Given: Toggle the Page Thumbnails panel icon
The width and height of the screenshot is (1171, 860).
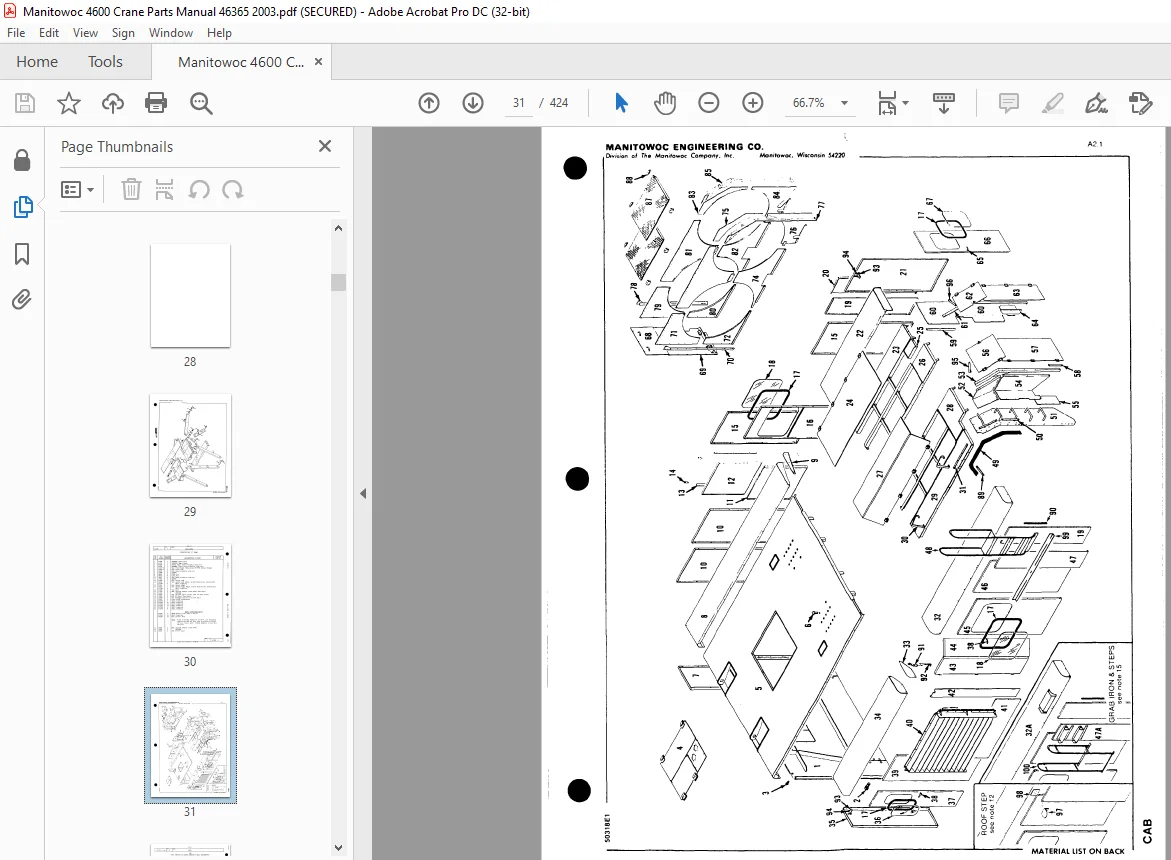Looking at the screenshot, I should point(22,207).
